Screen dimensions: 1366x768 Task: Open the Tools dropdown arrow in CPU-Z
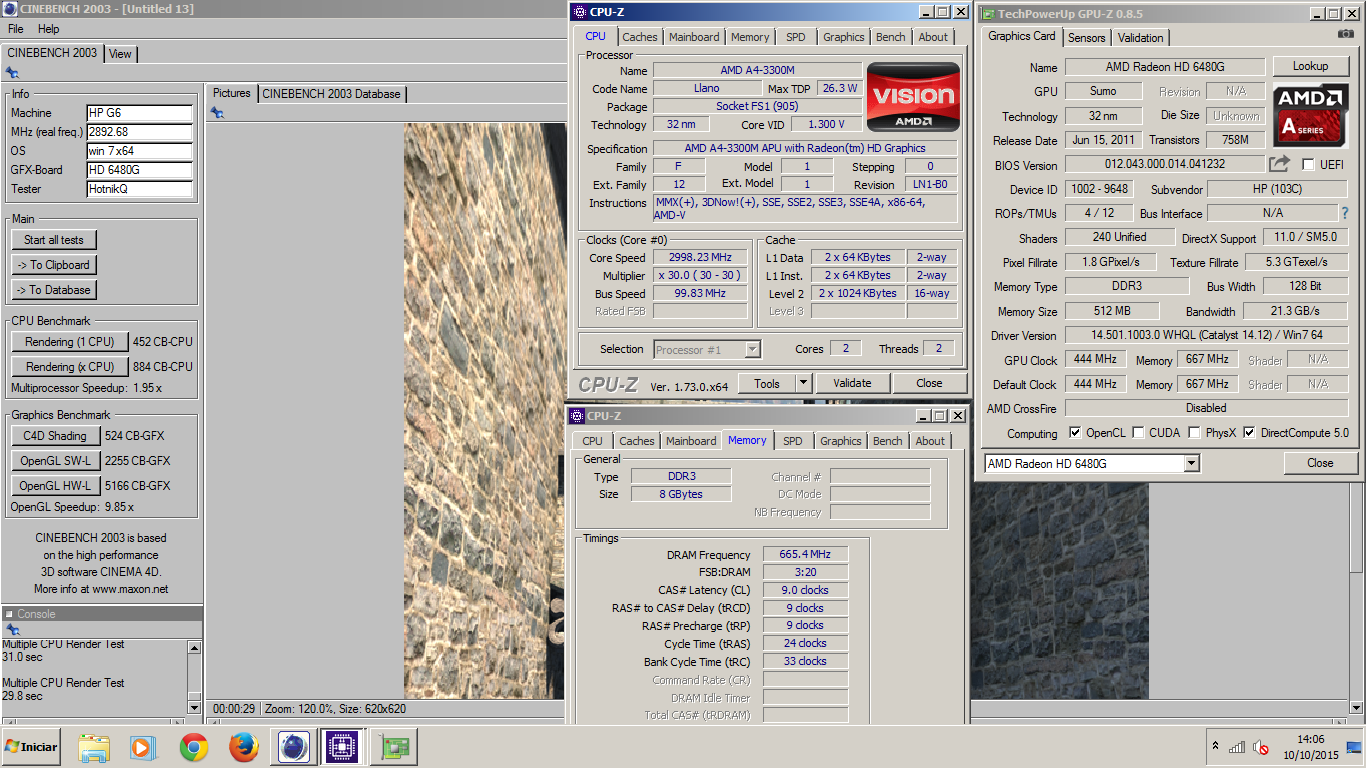coord(804,383)
